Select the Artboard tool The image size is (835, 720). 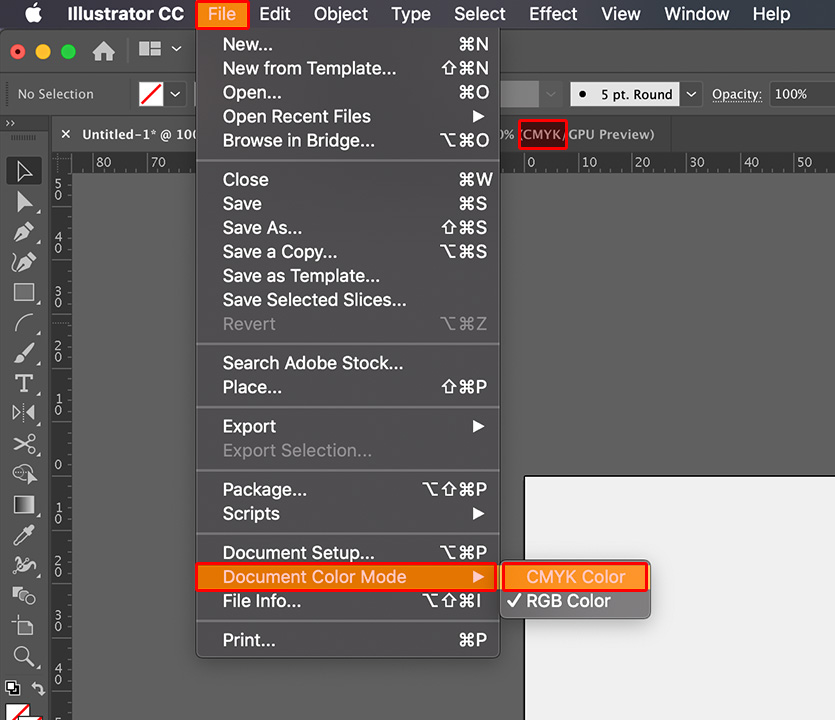click(23, 625)
